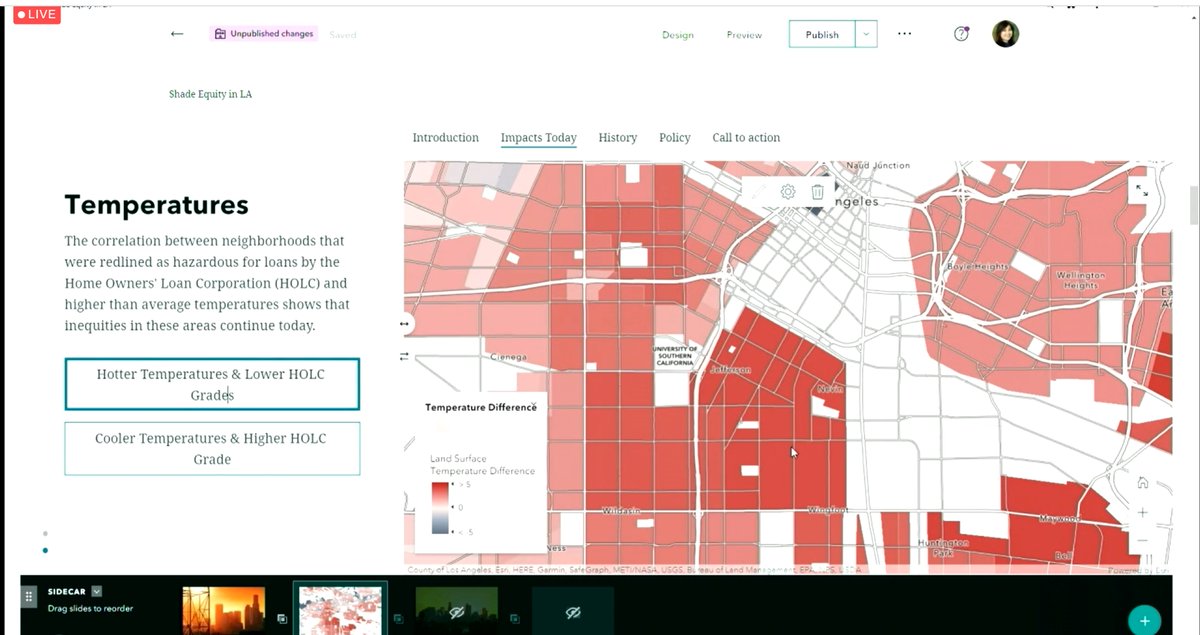The image size is (1200, 635).
Task: Open the three-dot more actions menu
Action: [x=904, y=34]
